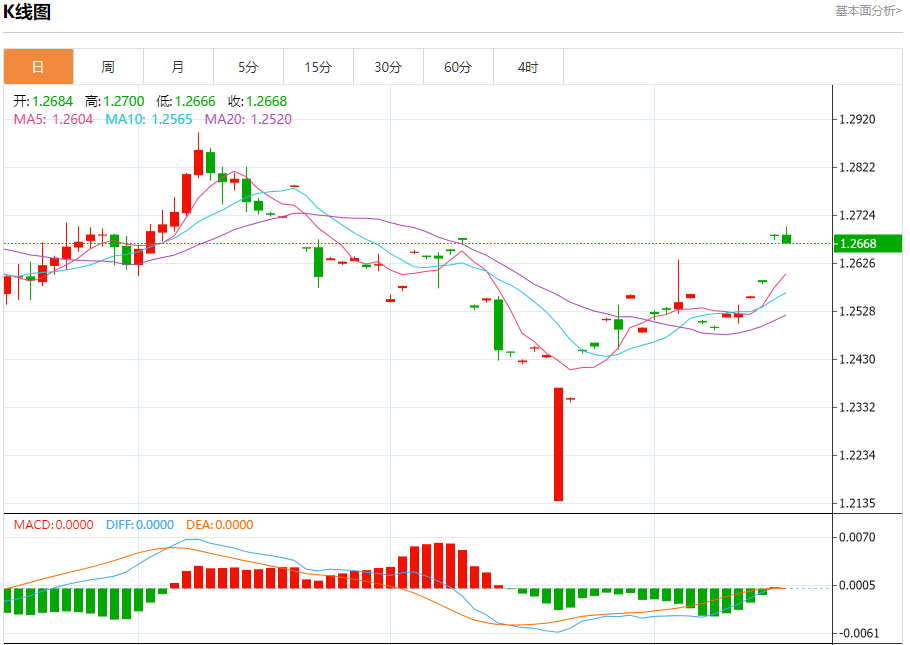Click the DIFF:0.0000 label
This screenshot has height=645, width=910.
140,525
